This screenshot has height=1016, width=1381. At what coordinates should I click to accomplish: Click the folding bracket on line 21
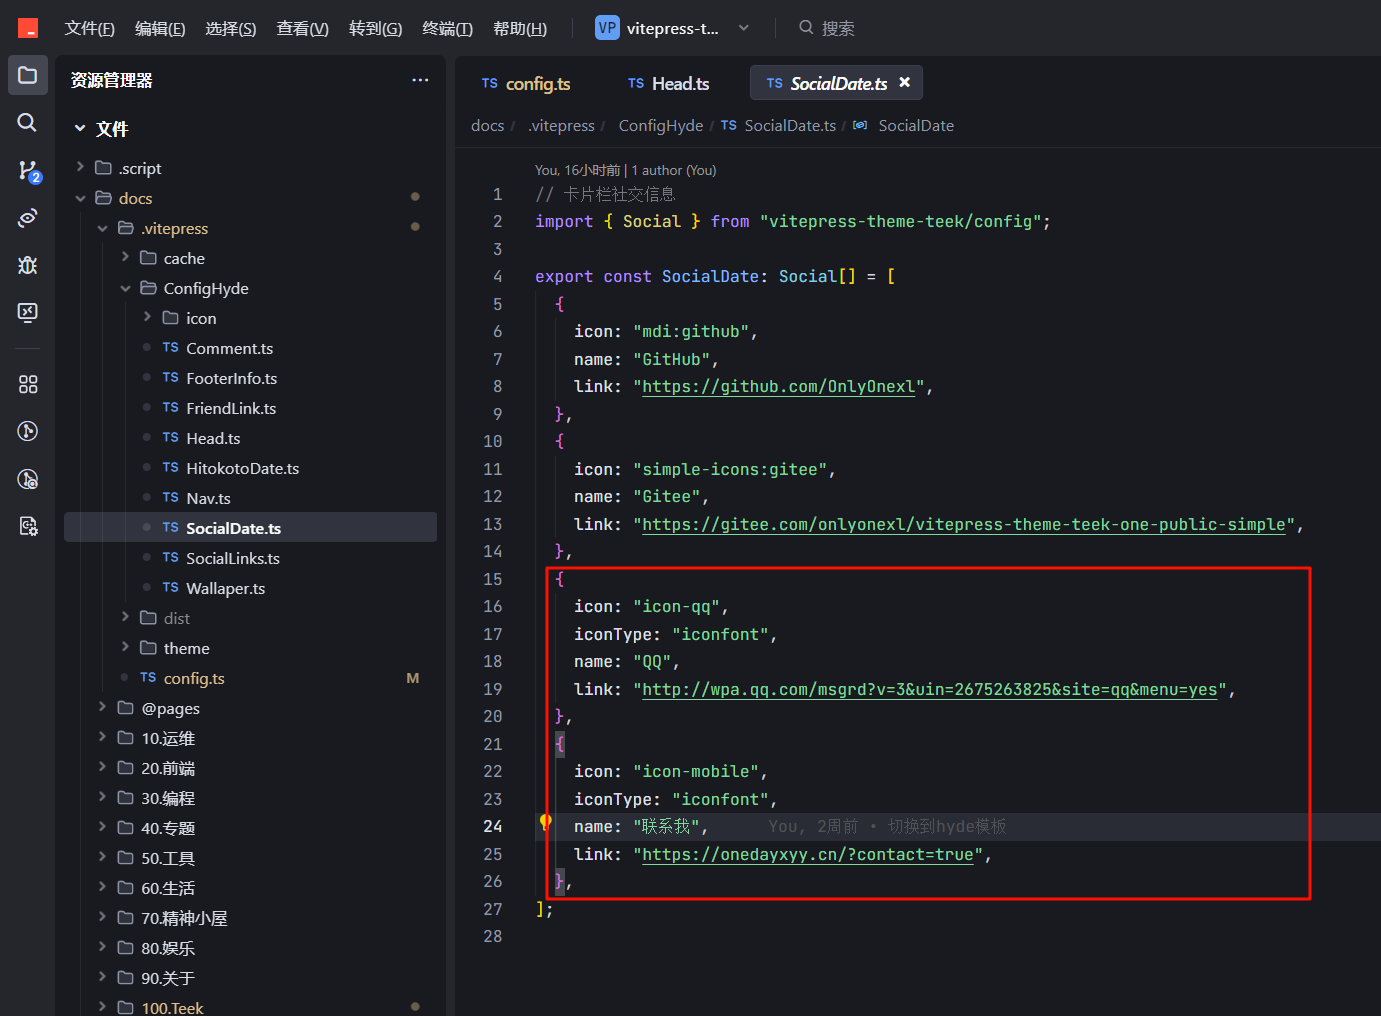560,743
